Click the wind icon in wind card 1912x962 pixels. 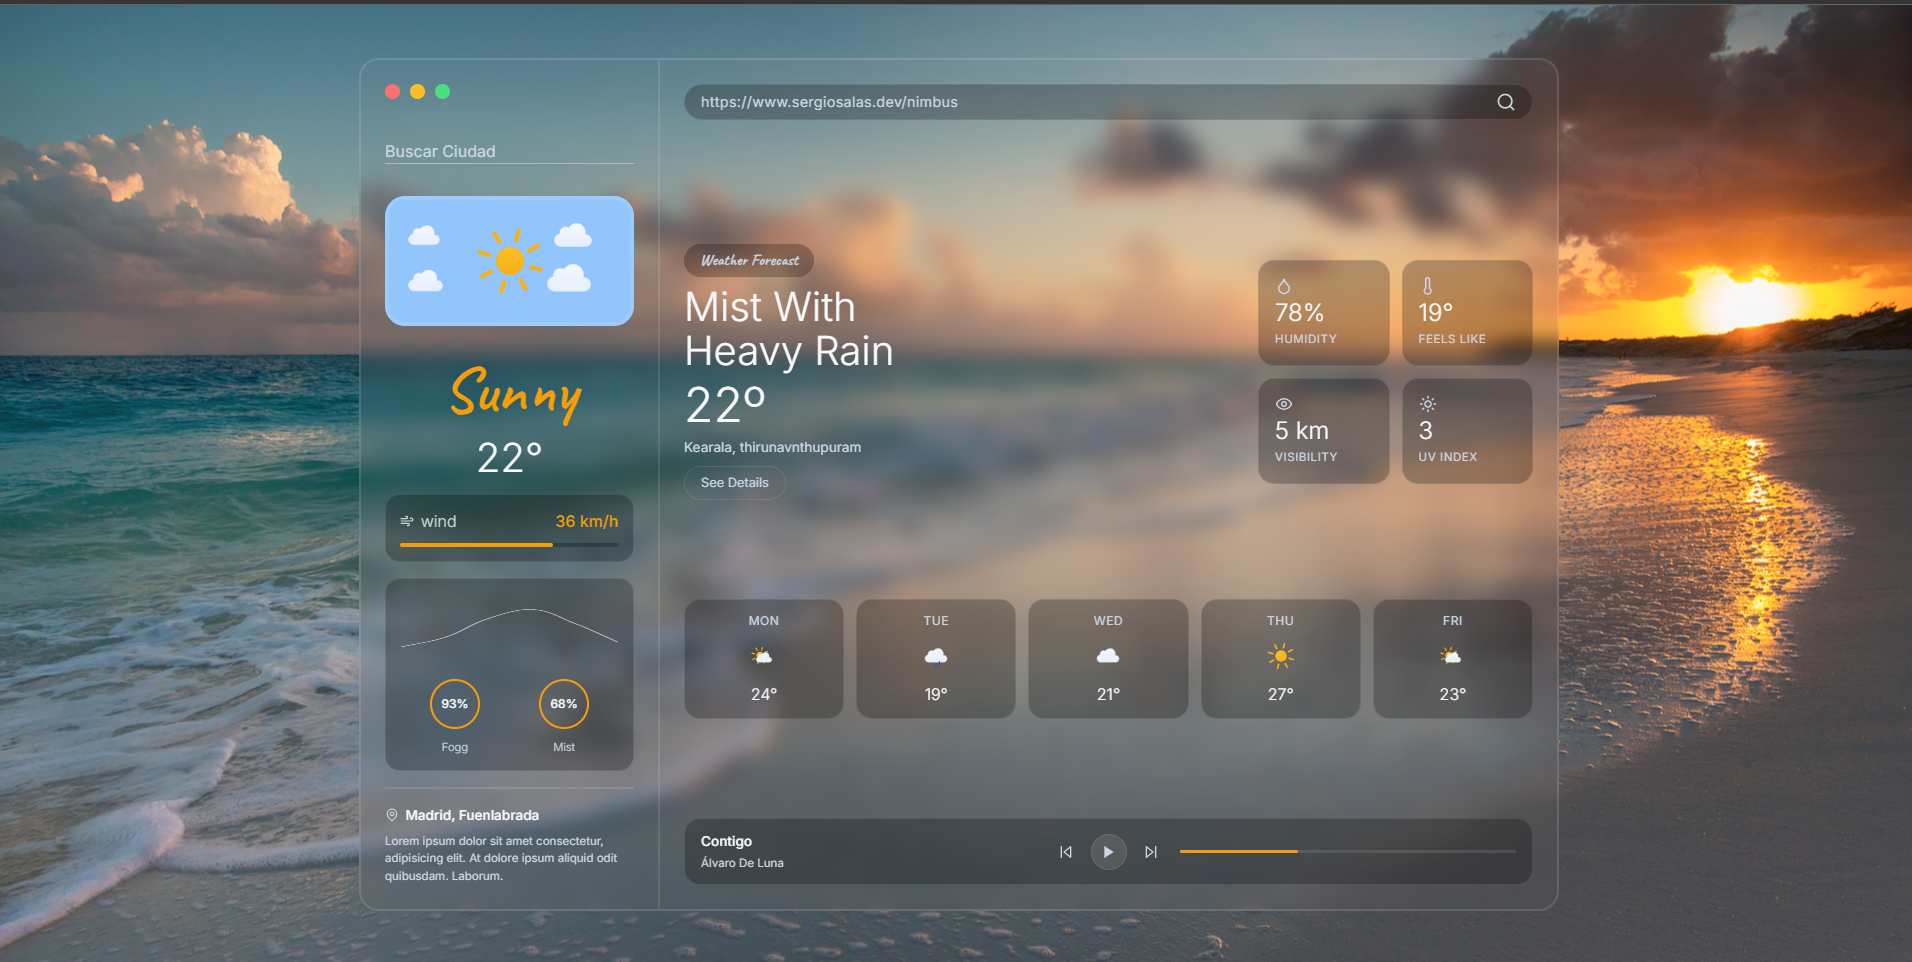coord(407,521)
